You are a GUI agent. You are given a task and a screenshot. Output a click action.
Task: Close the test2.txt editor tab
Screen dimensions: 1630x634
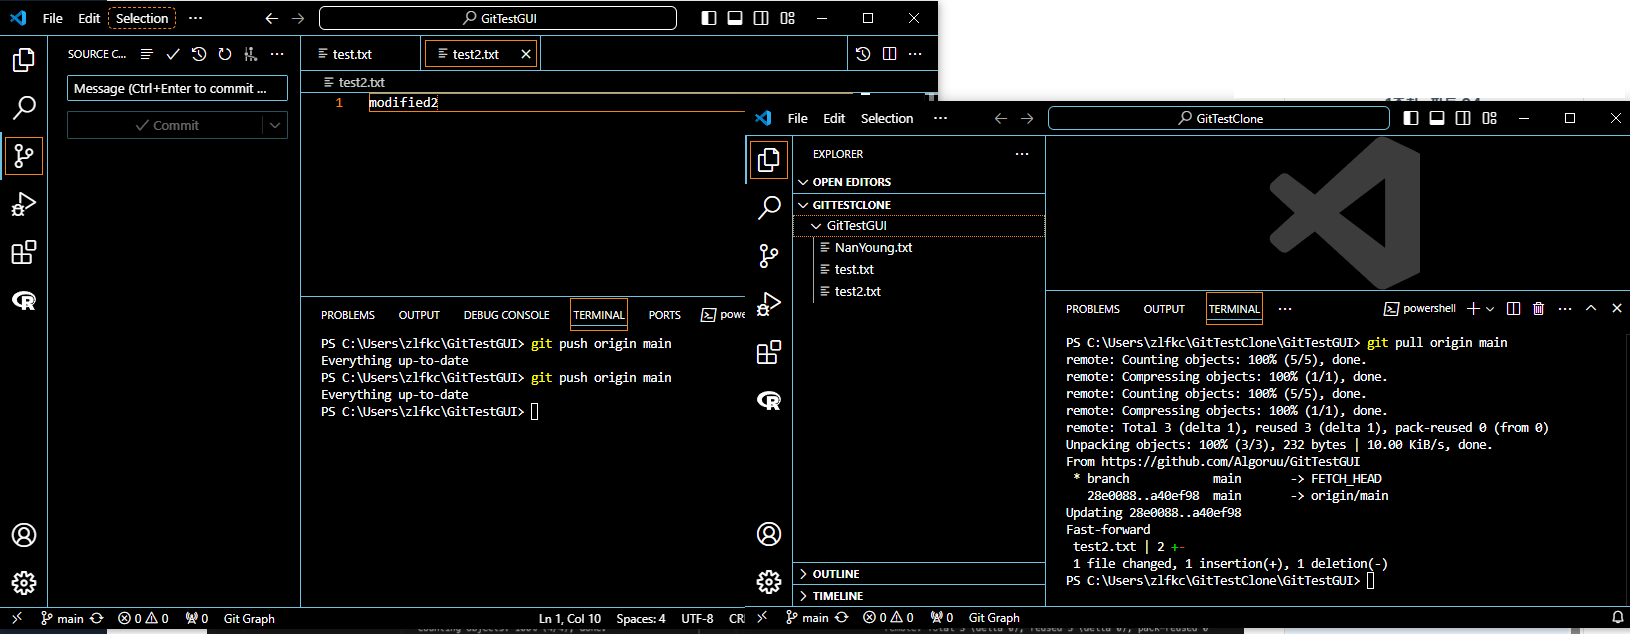pyautogui.click(x=526, y=54)
